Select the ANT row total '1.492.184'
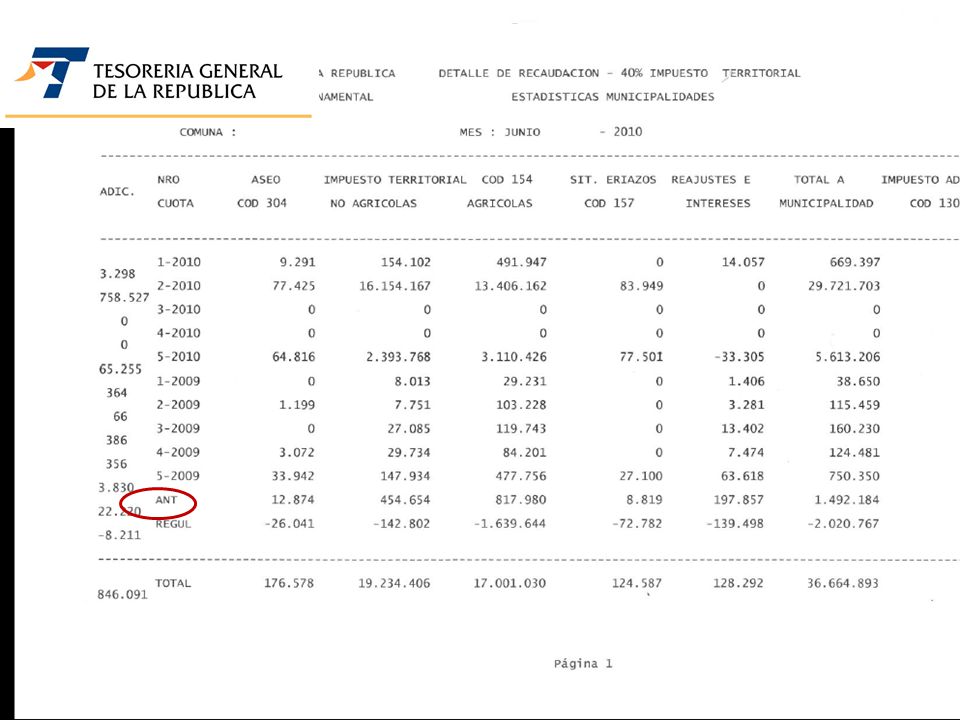 point(847,500)
